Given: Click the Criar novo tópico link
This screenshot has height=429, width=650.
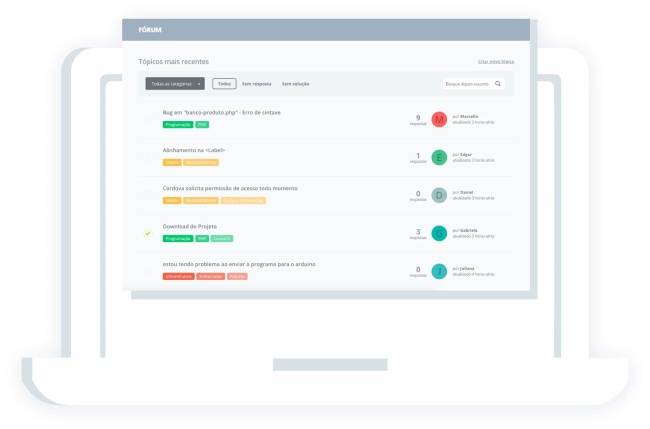Looking at the screenshot, I should (x=496, y=62).
